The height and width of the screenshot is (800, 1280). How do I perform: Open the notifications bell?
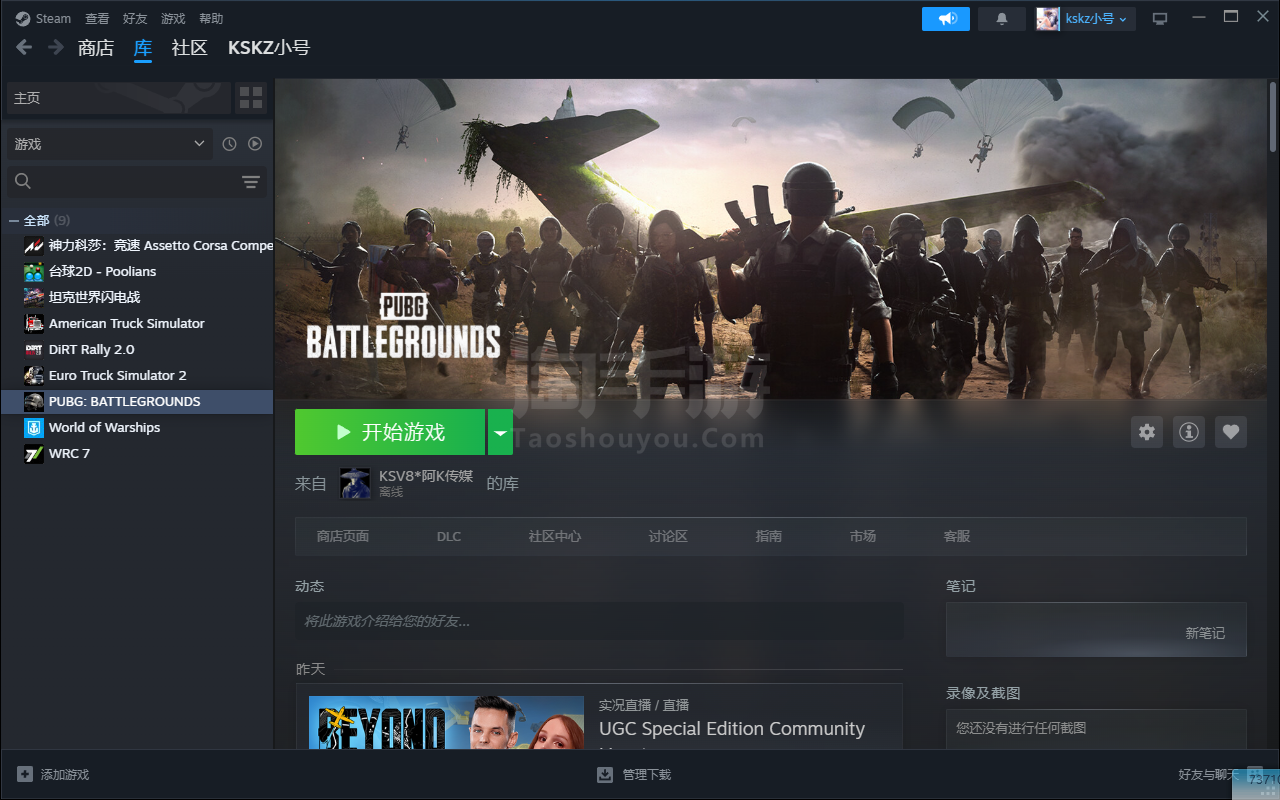point(1002,19)
